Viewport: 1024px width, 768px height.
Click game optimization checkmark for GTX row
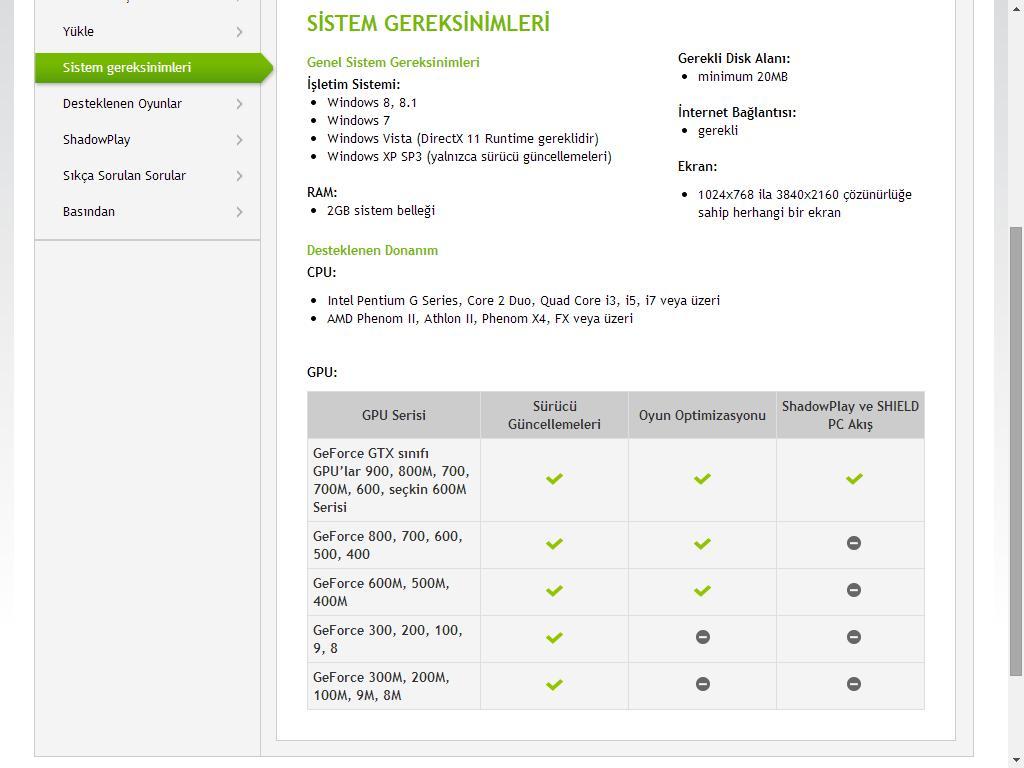pyautogui.click(x=702, y=479)
